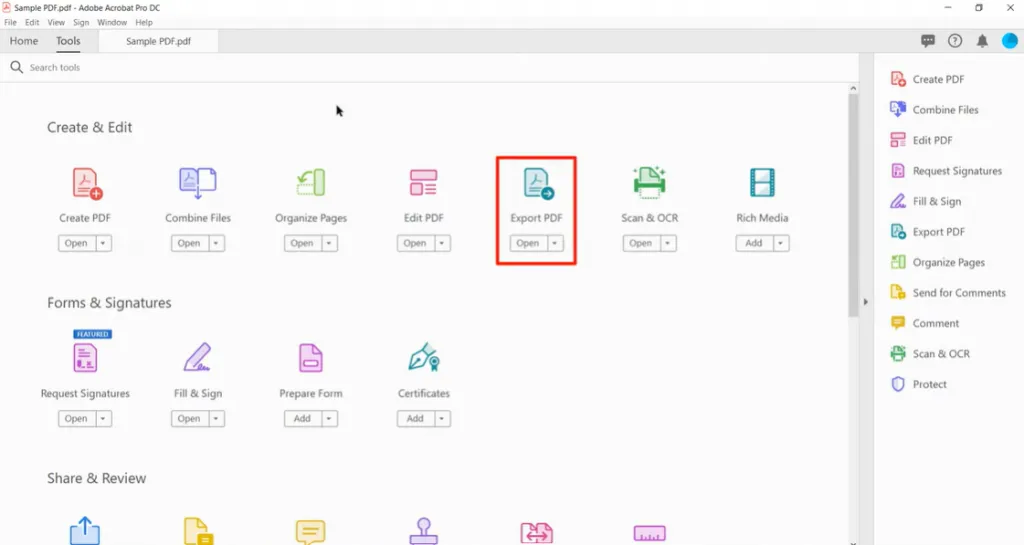This screenshot has width=1024, height=545.
Task: Select Comment in the right sidebar
Action: tap(925, 323)
